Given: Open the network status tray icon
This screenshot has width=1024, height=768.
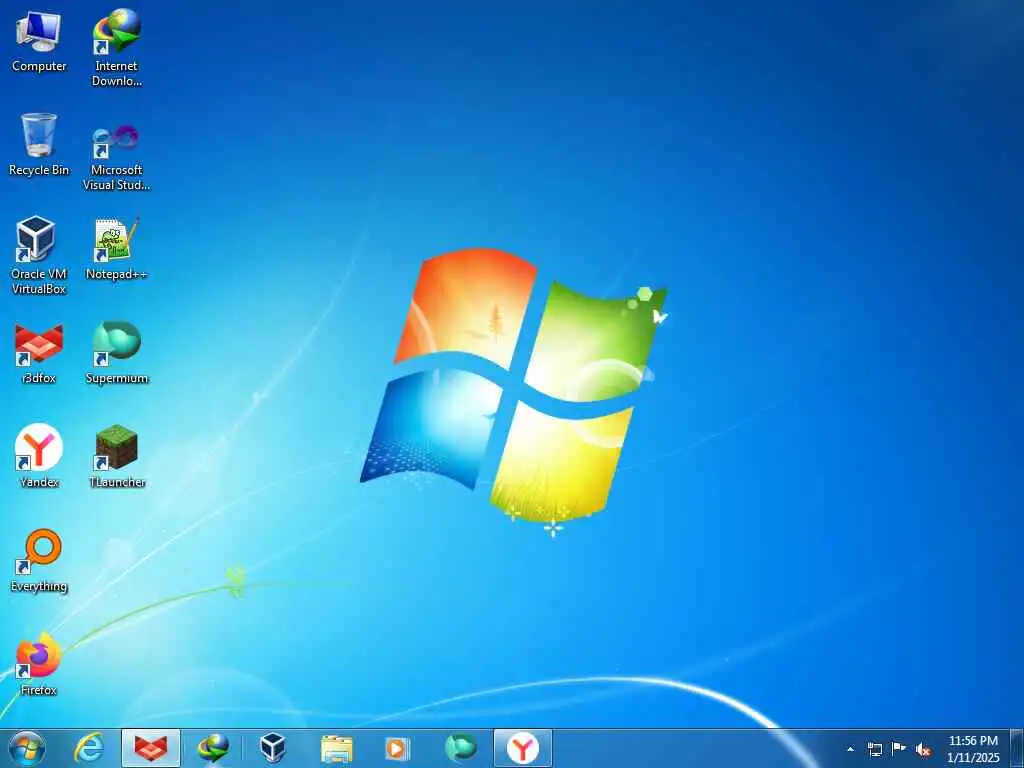Looking at the screenshot, I should pyautogui.click(x=874, y=749).
